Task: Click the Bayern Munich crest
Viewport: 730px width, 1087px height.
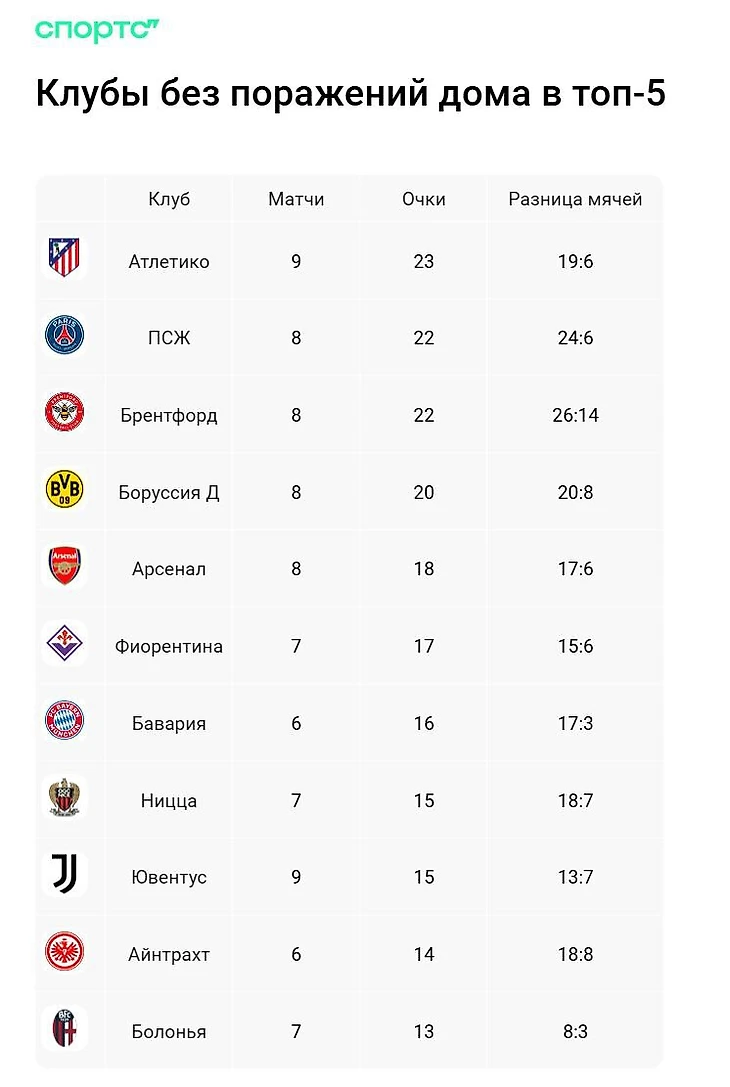Action: click(x=65, y=720)
